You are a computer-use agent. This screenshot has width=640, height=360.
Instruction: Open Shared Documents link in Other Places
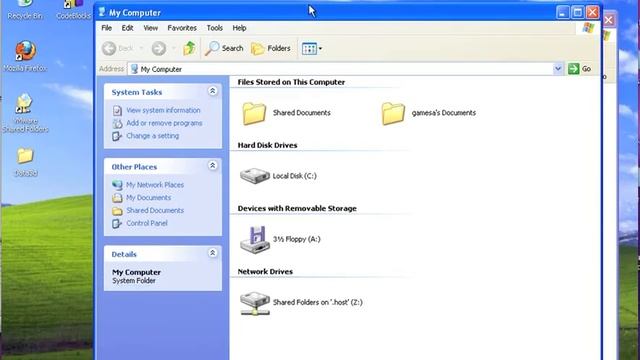click(155, 210)
